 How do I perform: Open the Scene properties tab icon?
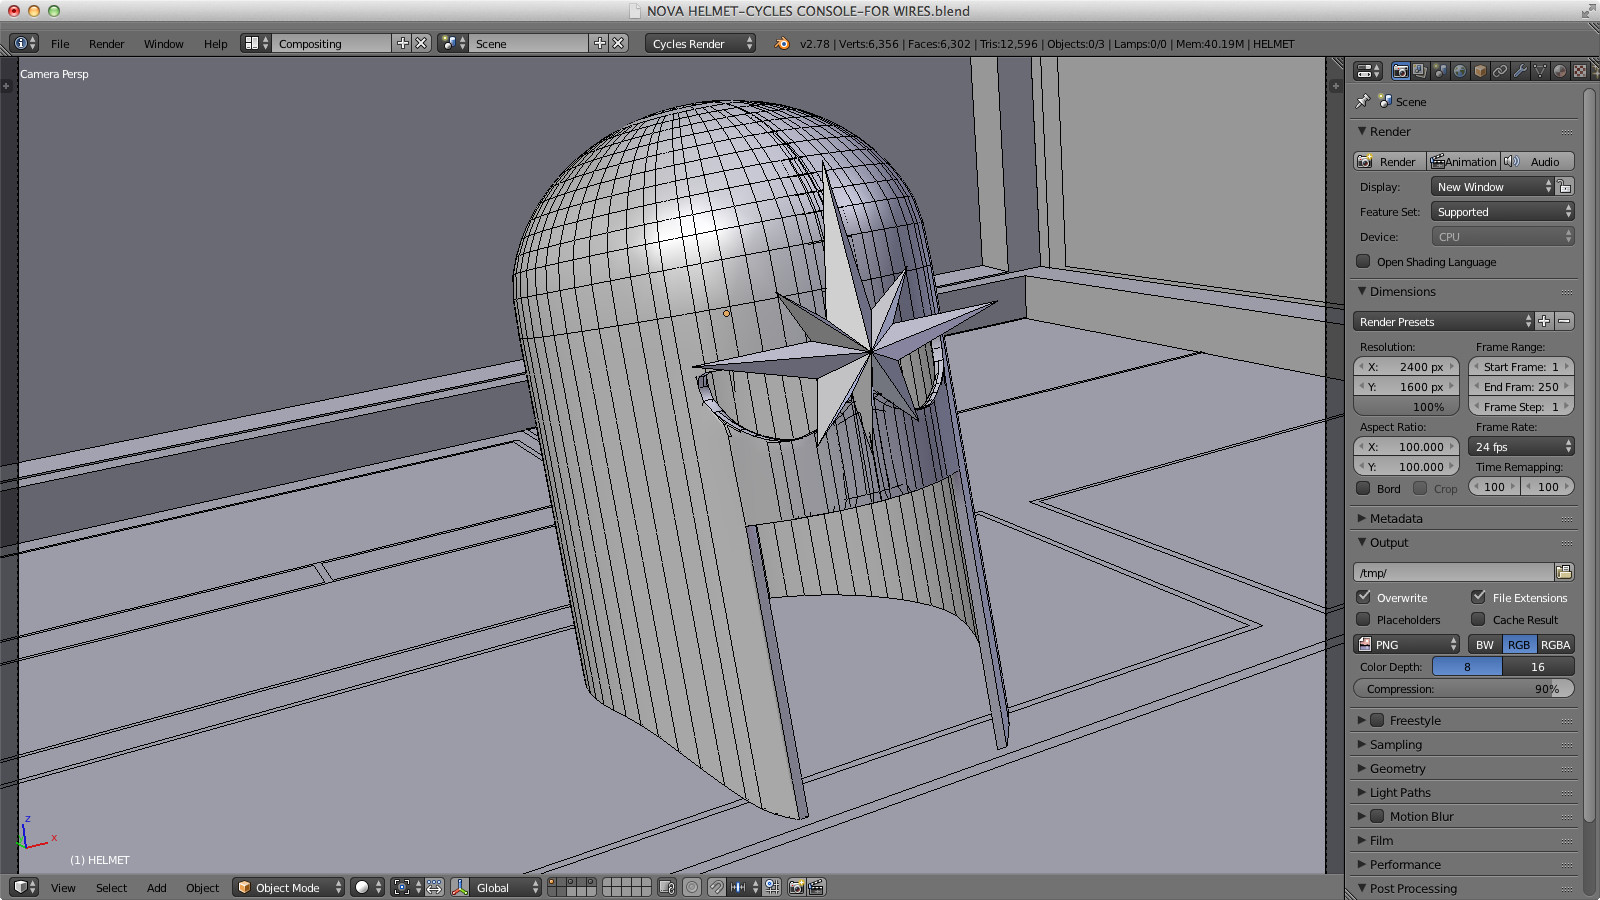[x=1440, y=71]
